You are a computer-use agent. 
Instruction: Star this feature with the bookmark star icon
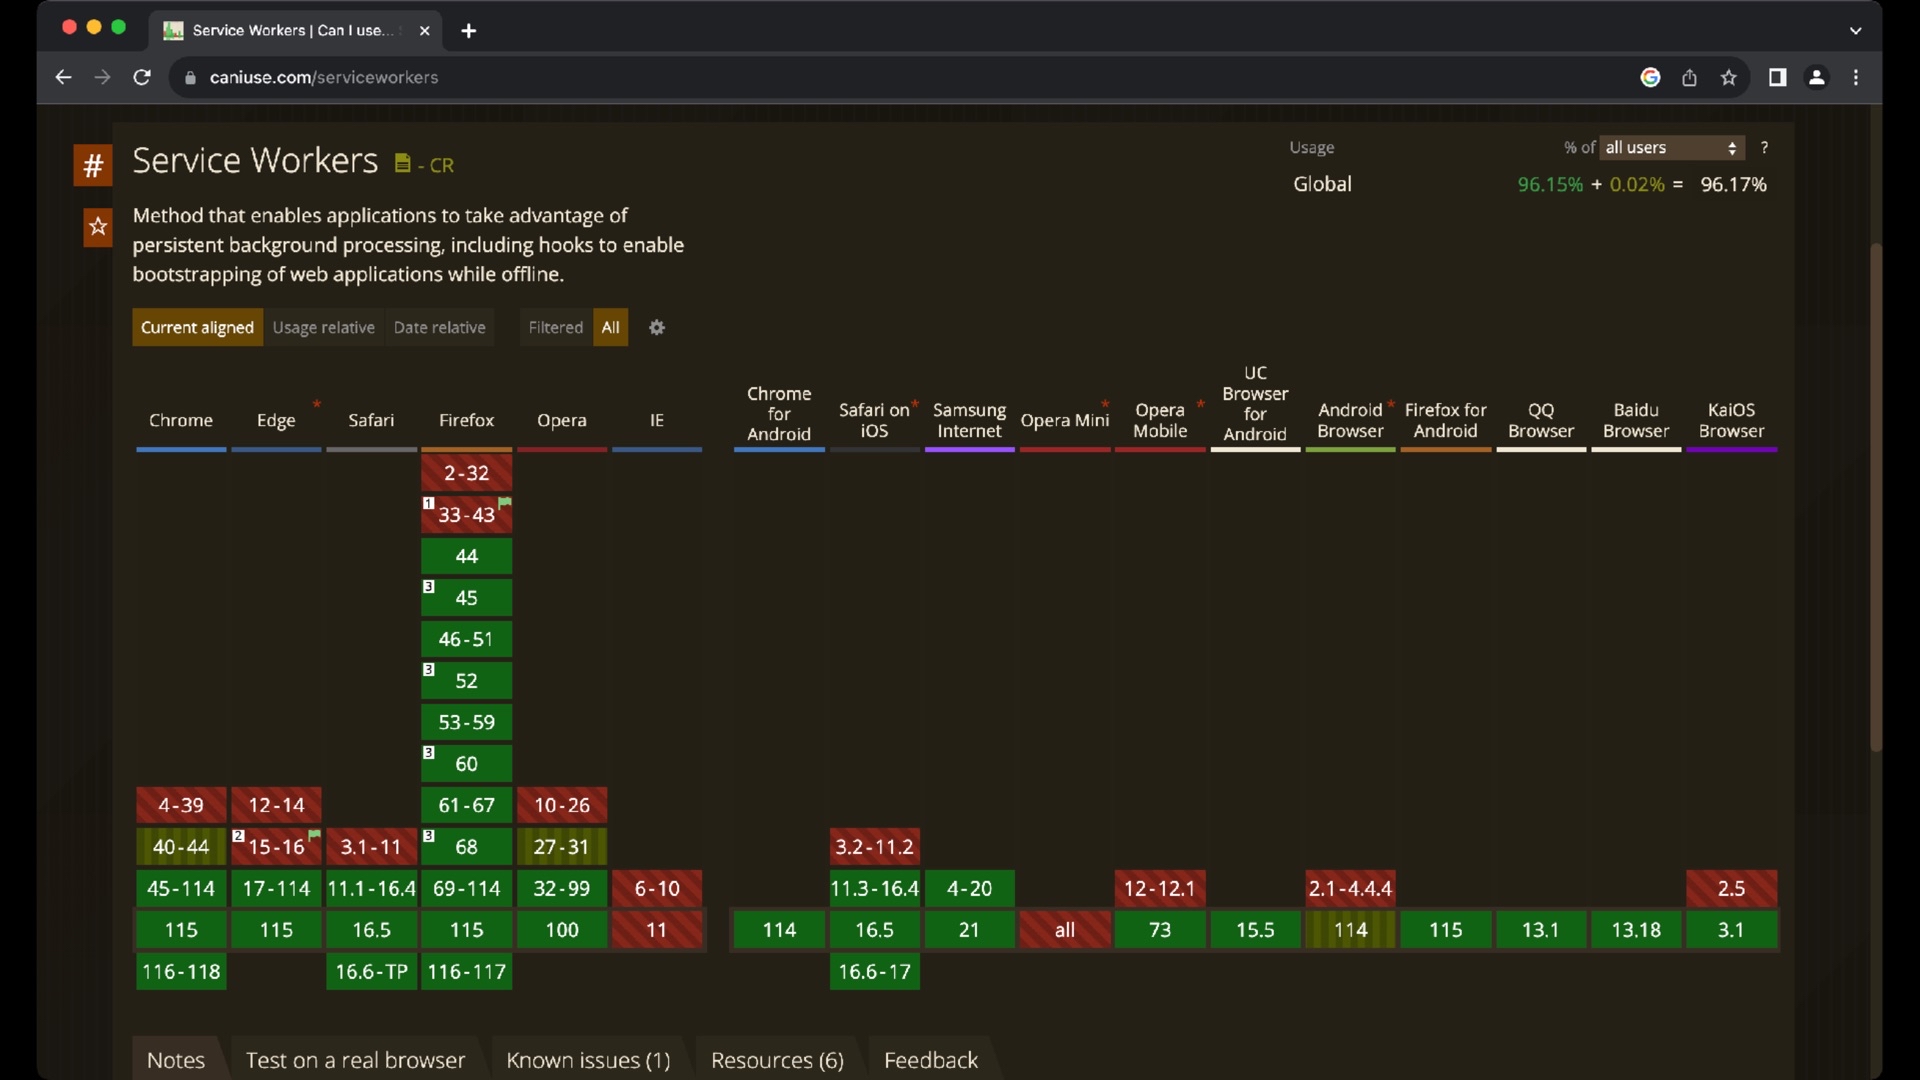coord(98,228)
